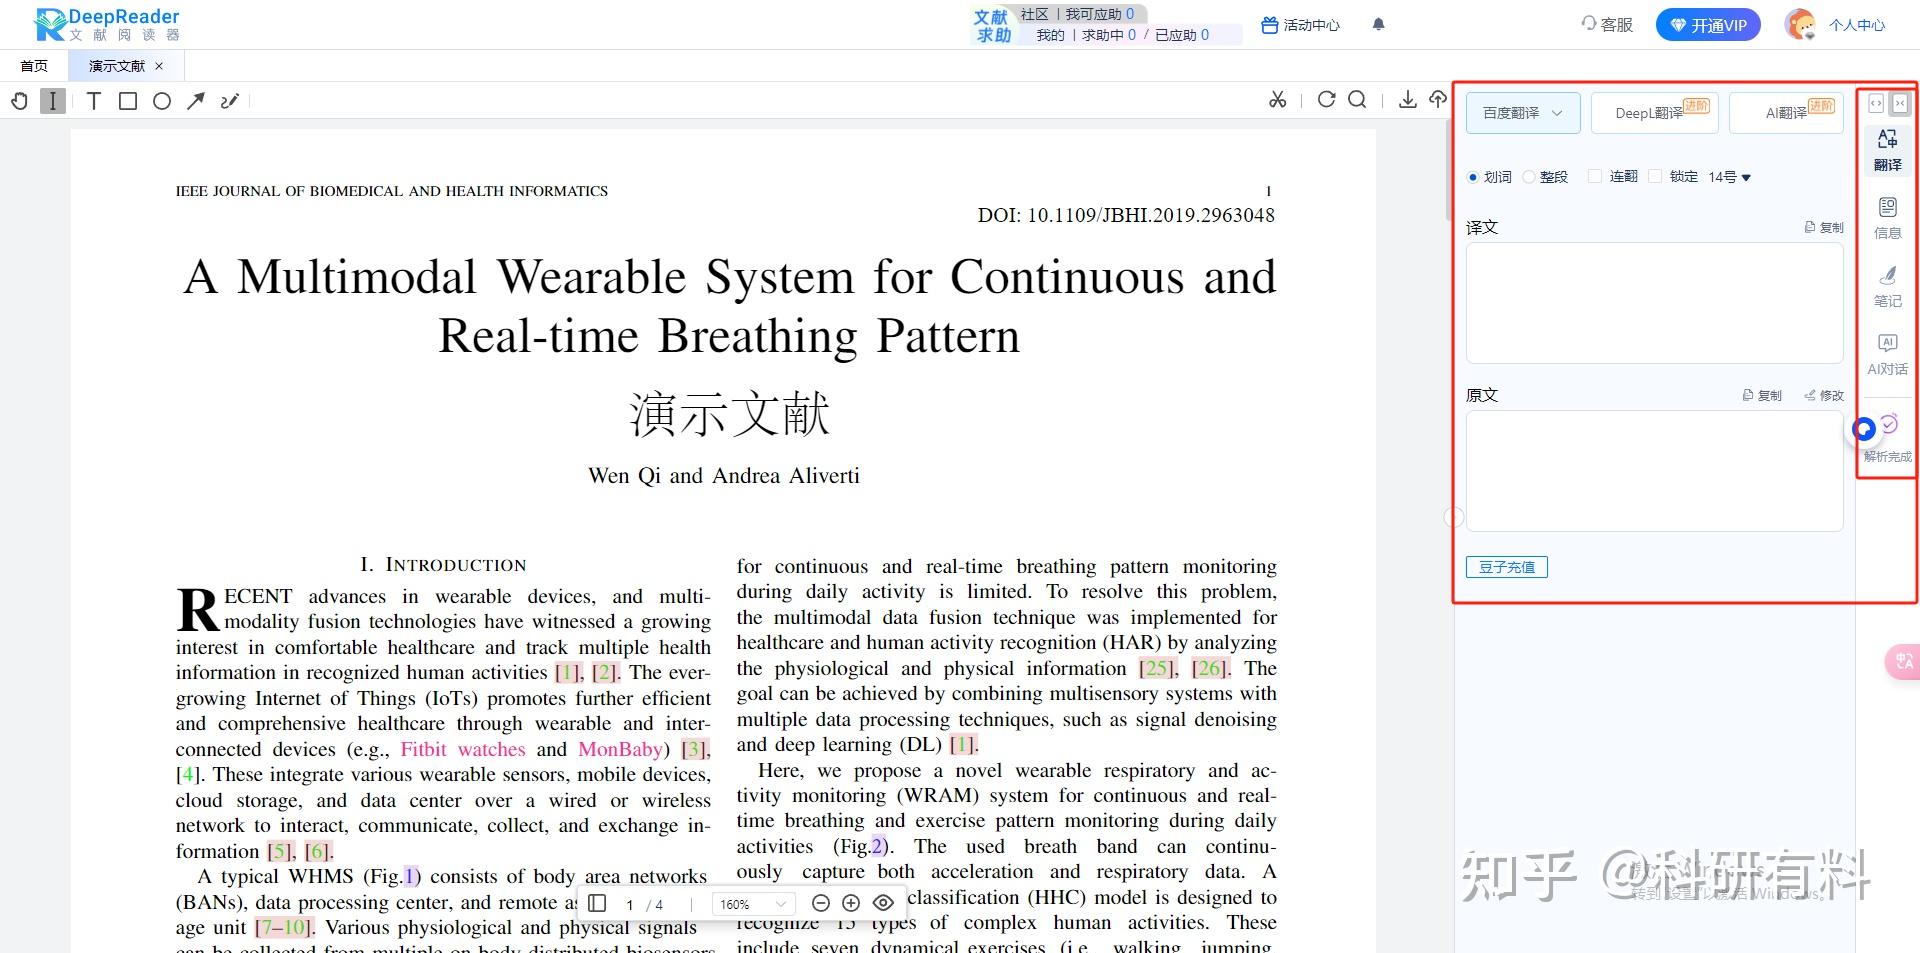
Task: Open the user avatar profile
Action: tap(1800, 24)
